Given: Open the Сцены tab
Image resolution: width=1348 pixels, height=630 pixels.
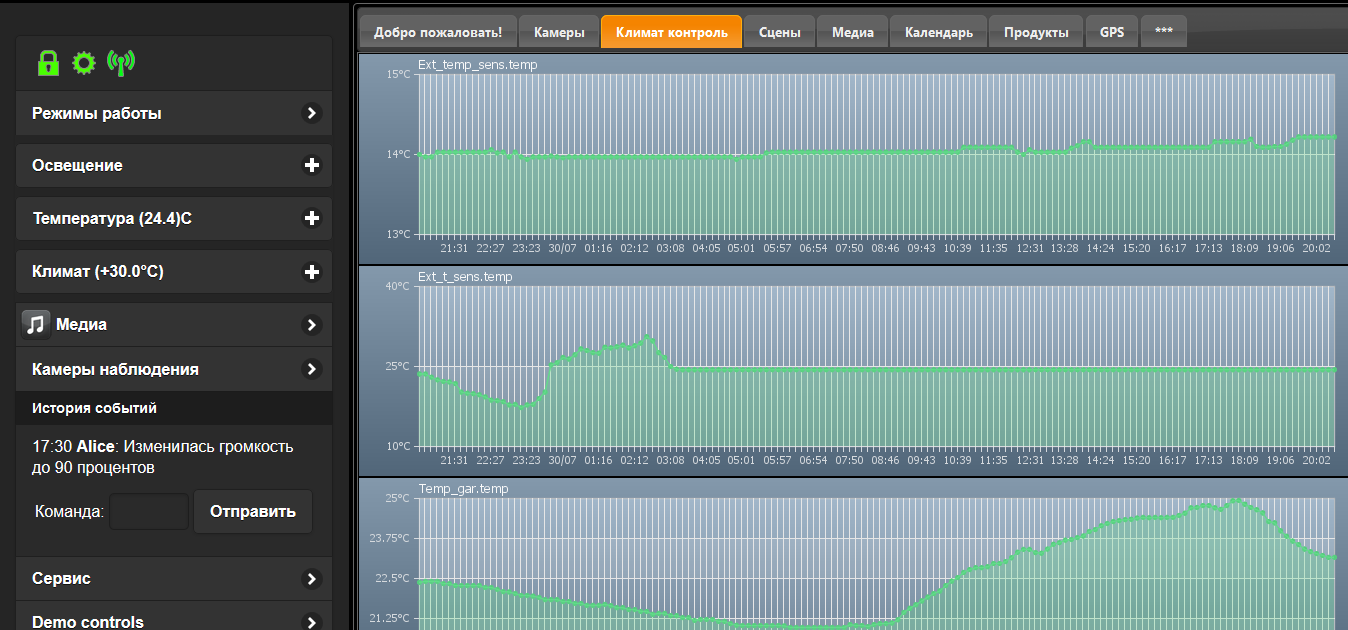Looking at the screenshot, I should tap(779, 32).
